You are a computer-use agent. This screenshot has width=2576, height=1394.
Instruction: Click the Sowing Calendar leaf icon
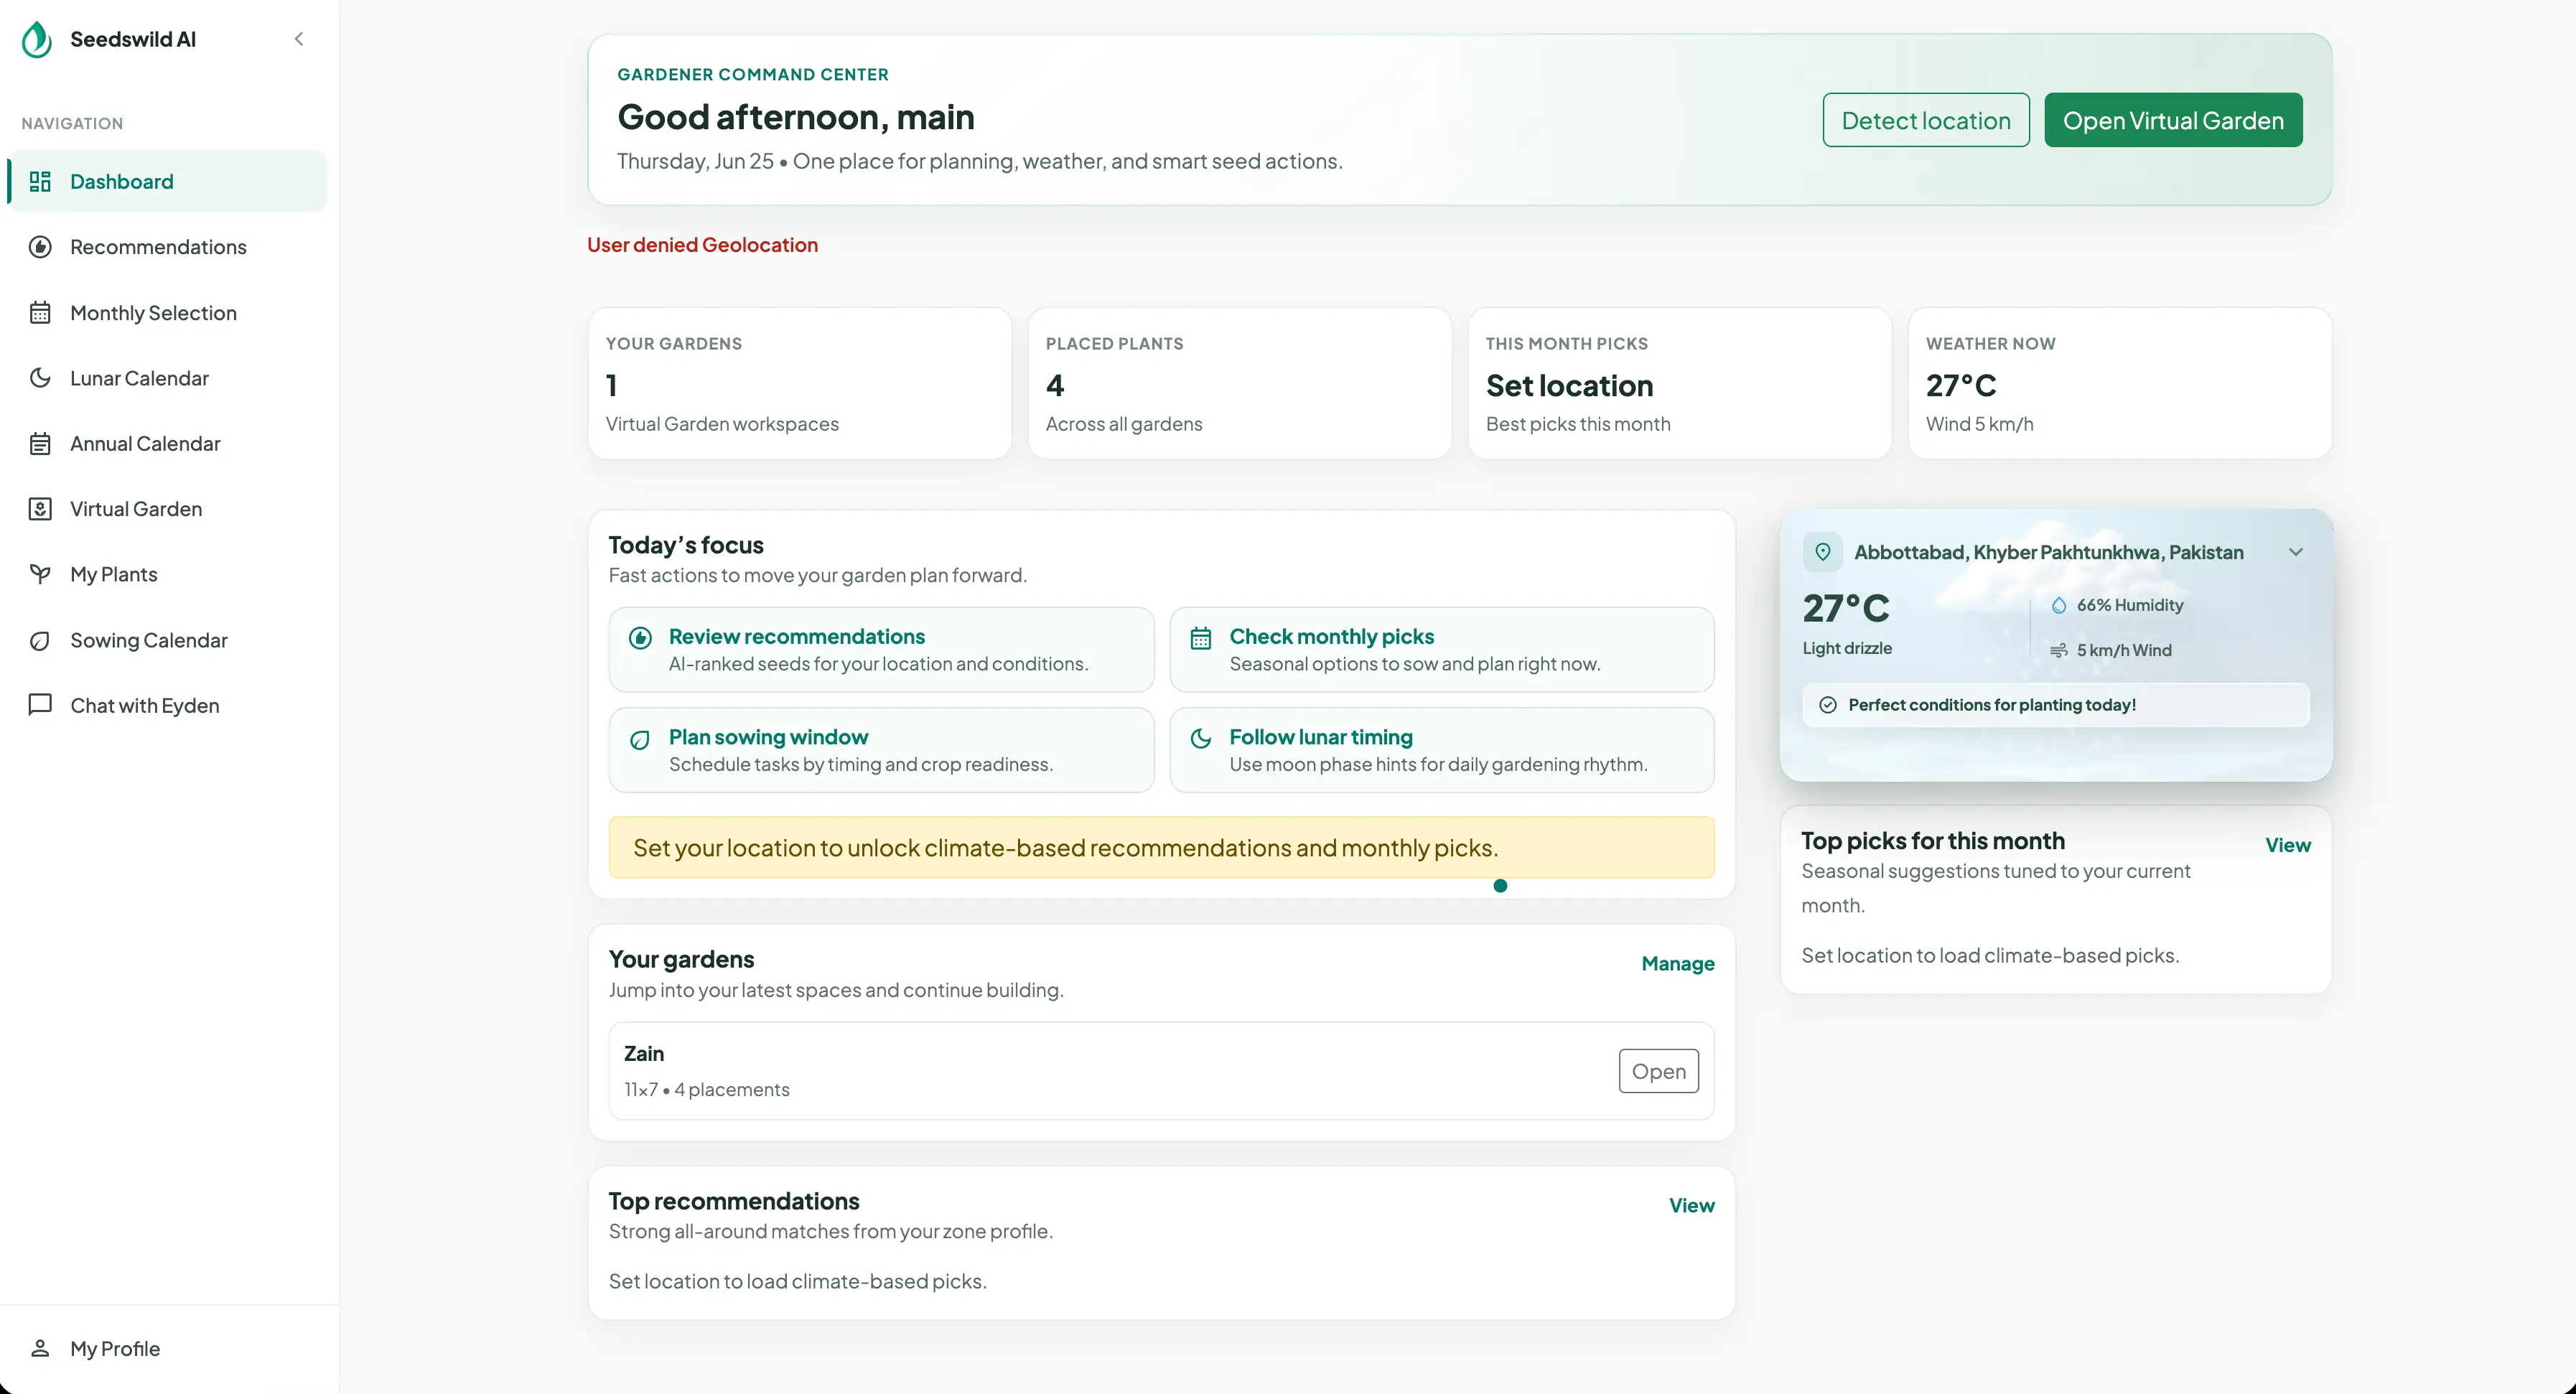(40, 640)
